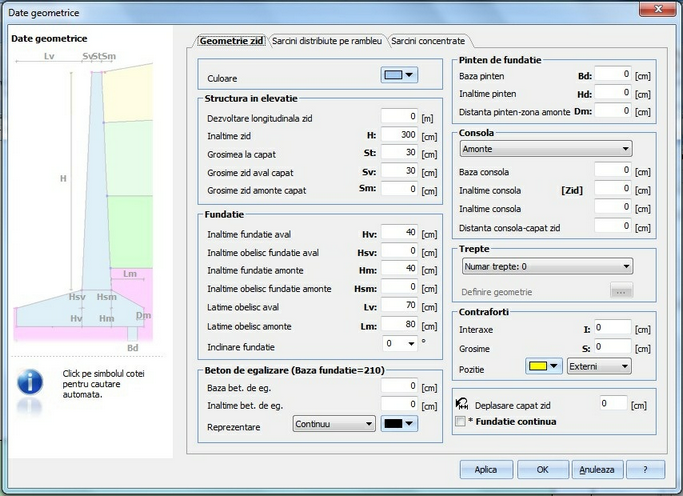Screen dimensions: 683x496
Task: Switch to the Geometrie zid tab
Action: (x=231, y=41)
